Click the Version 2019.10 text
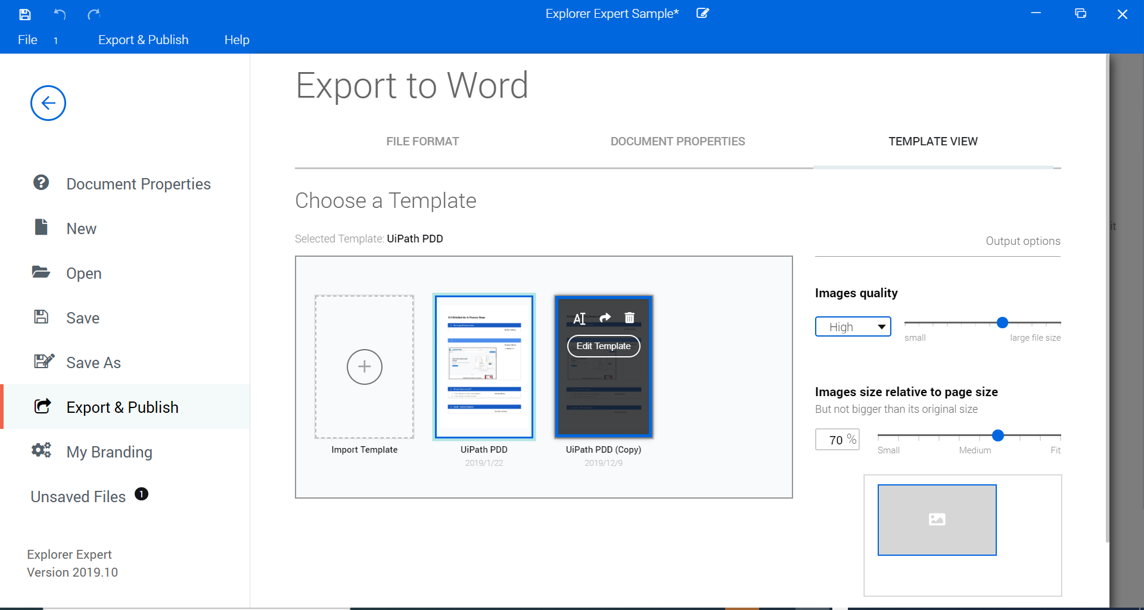The image size is (1144, 610). (72, 572)
